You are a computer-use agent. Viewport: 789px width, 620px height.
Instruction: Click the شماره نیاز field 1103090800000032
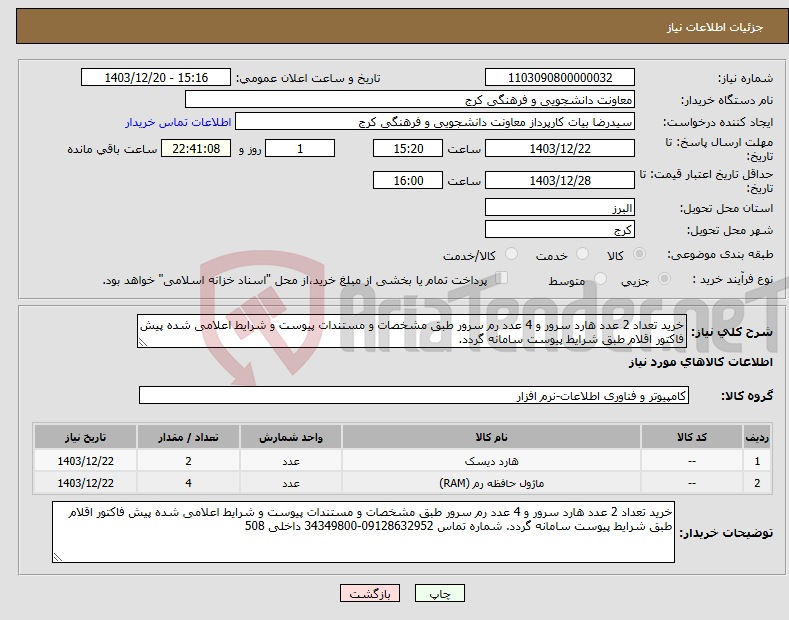click(x=560, y=78)
